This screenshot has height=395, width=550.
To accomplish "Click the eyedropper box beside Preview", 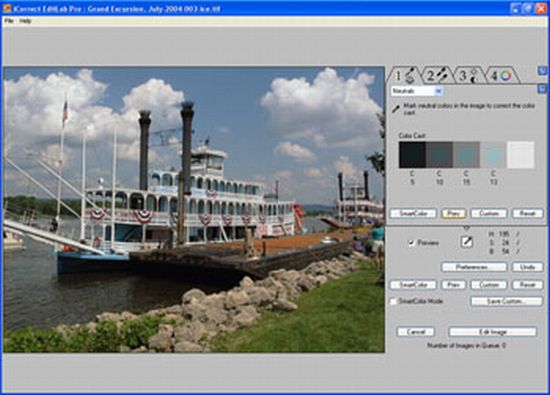I will tap(467, 242).
